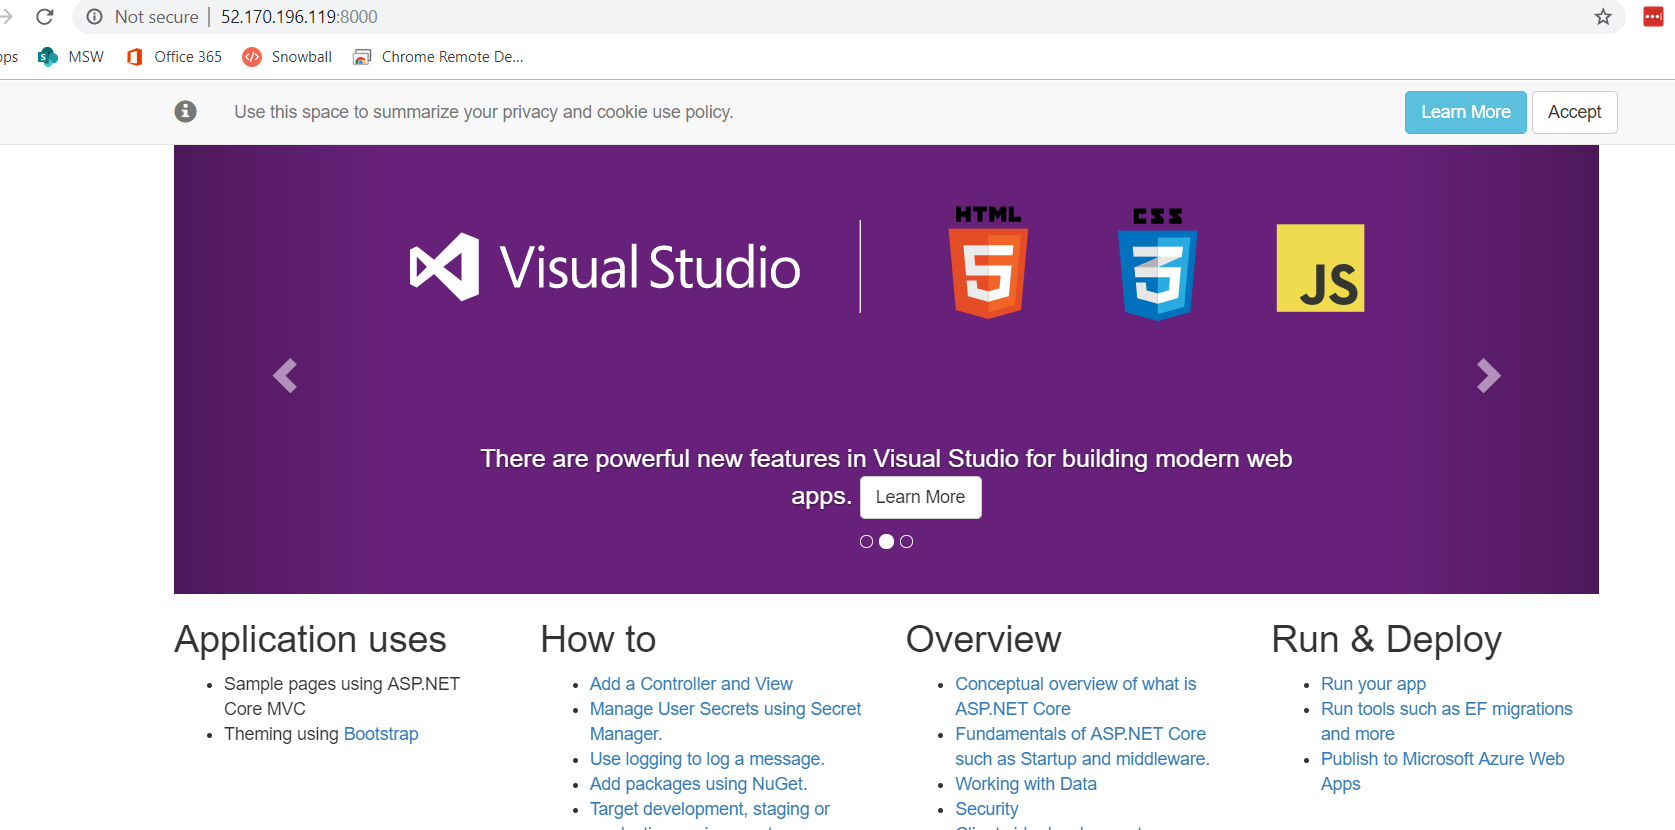1675x830 pixels.
Task: Accept the cookie policy
Action: pyautogui.click(x=1574, y=112)
